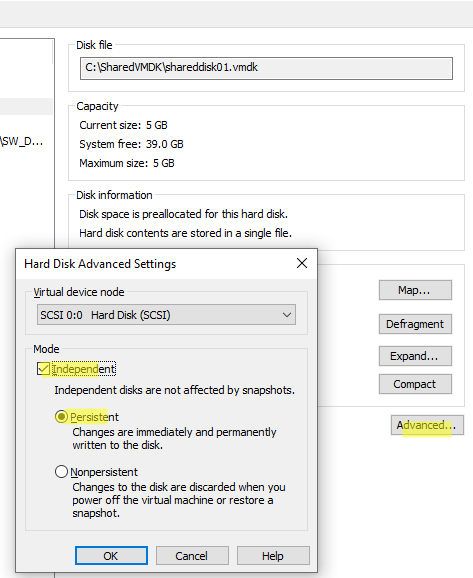This screenshot has width=473, height=578.
Task: Click 'Independent disks are not affected' description
Action: pos(174,390)
